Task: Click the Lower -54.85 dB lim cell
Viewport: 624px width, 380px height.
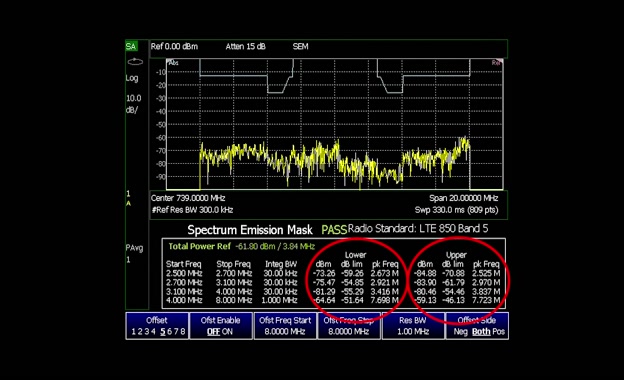Action: pos(352,283)
